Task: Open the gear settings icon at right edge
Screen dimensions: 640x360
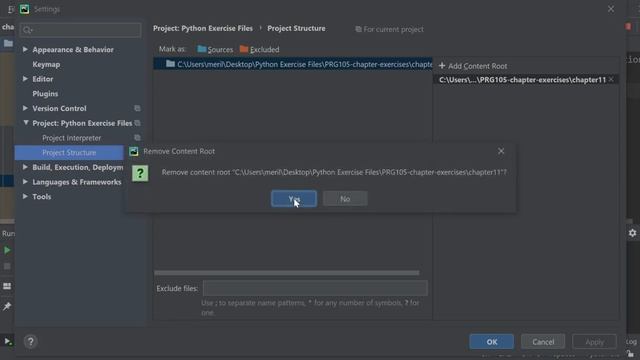Action: point(632,233)
